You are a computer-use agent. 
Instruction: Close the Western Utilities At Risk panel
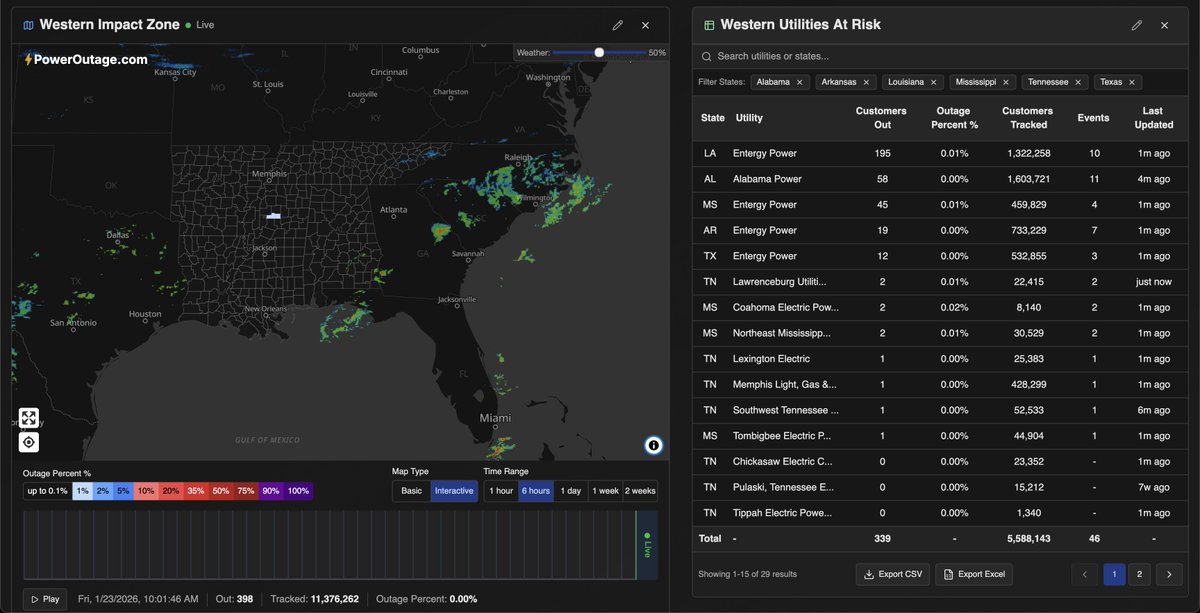[1164, 25]
